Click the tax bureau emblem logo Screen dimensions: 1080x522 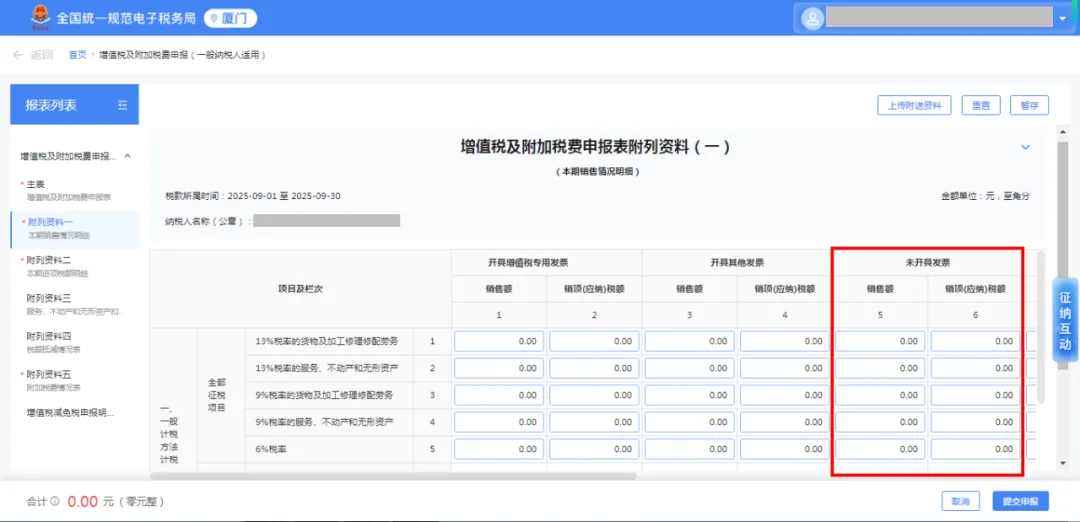tap(20, 18)
